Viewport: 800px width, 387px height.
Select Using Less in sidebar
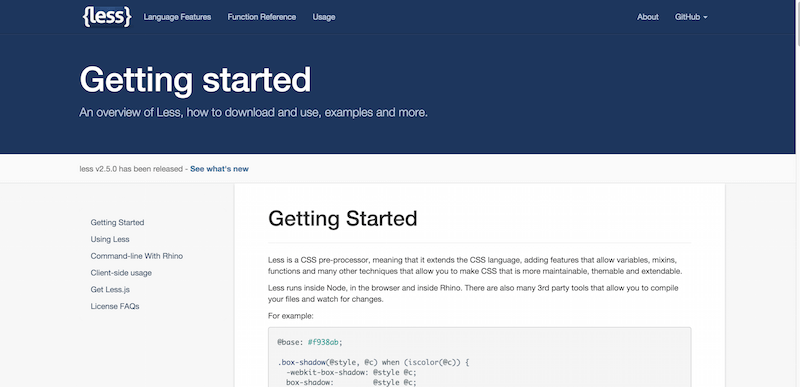[x=110, y=239]
